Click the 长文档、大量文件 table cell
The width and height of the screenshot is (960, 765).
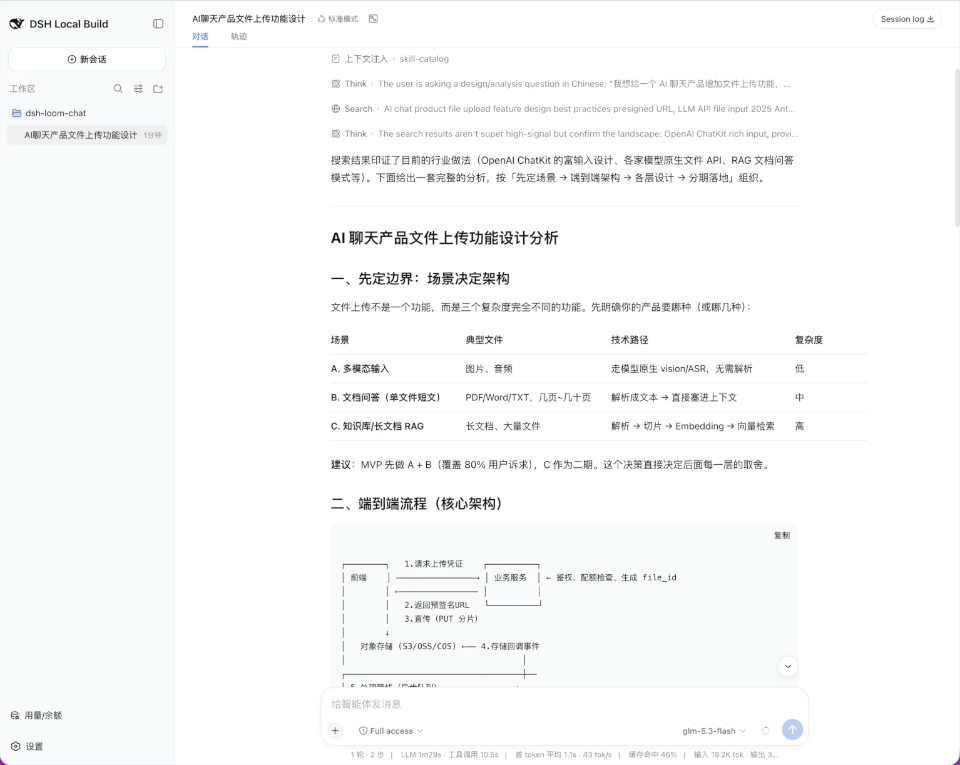pyautogui.click(x=503, y=426)
